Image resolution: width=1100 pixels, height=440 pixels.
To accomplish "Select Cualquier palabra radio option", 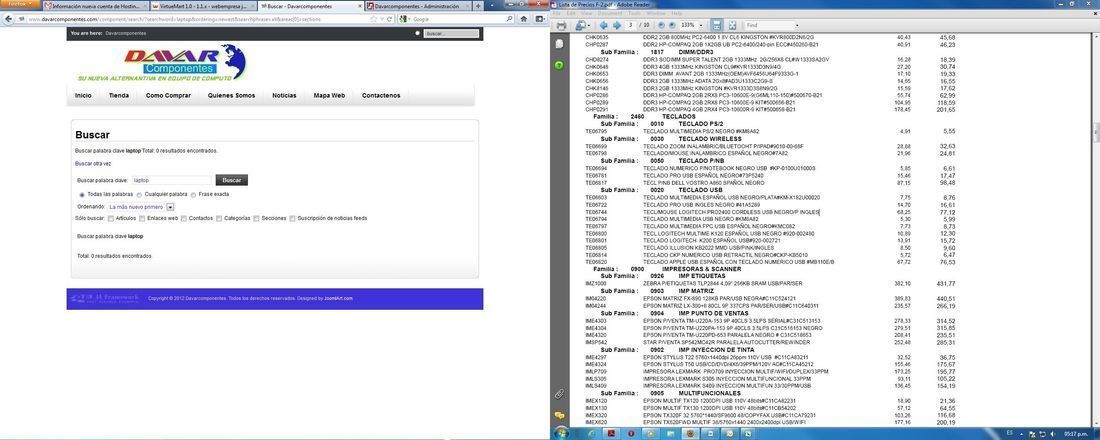I will point(140,194).
